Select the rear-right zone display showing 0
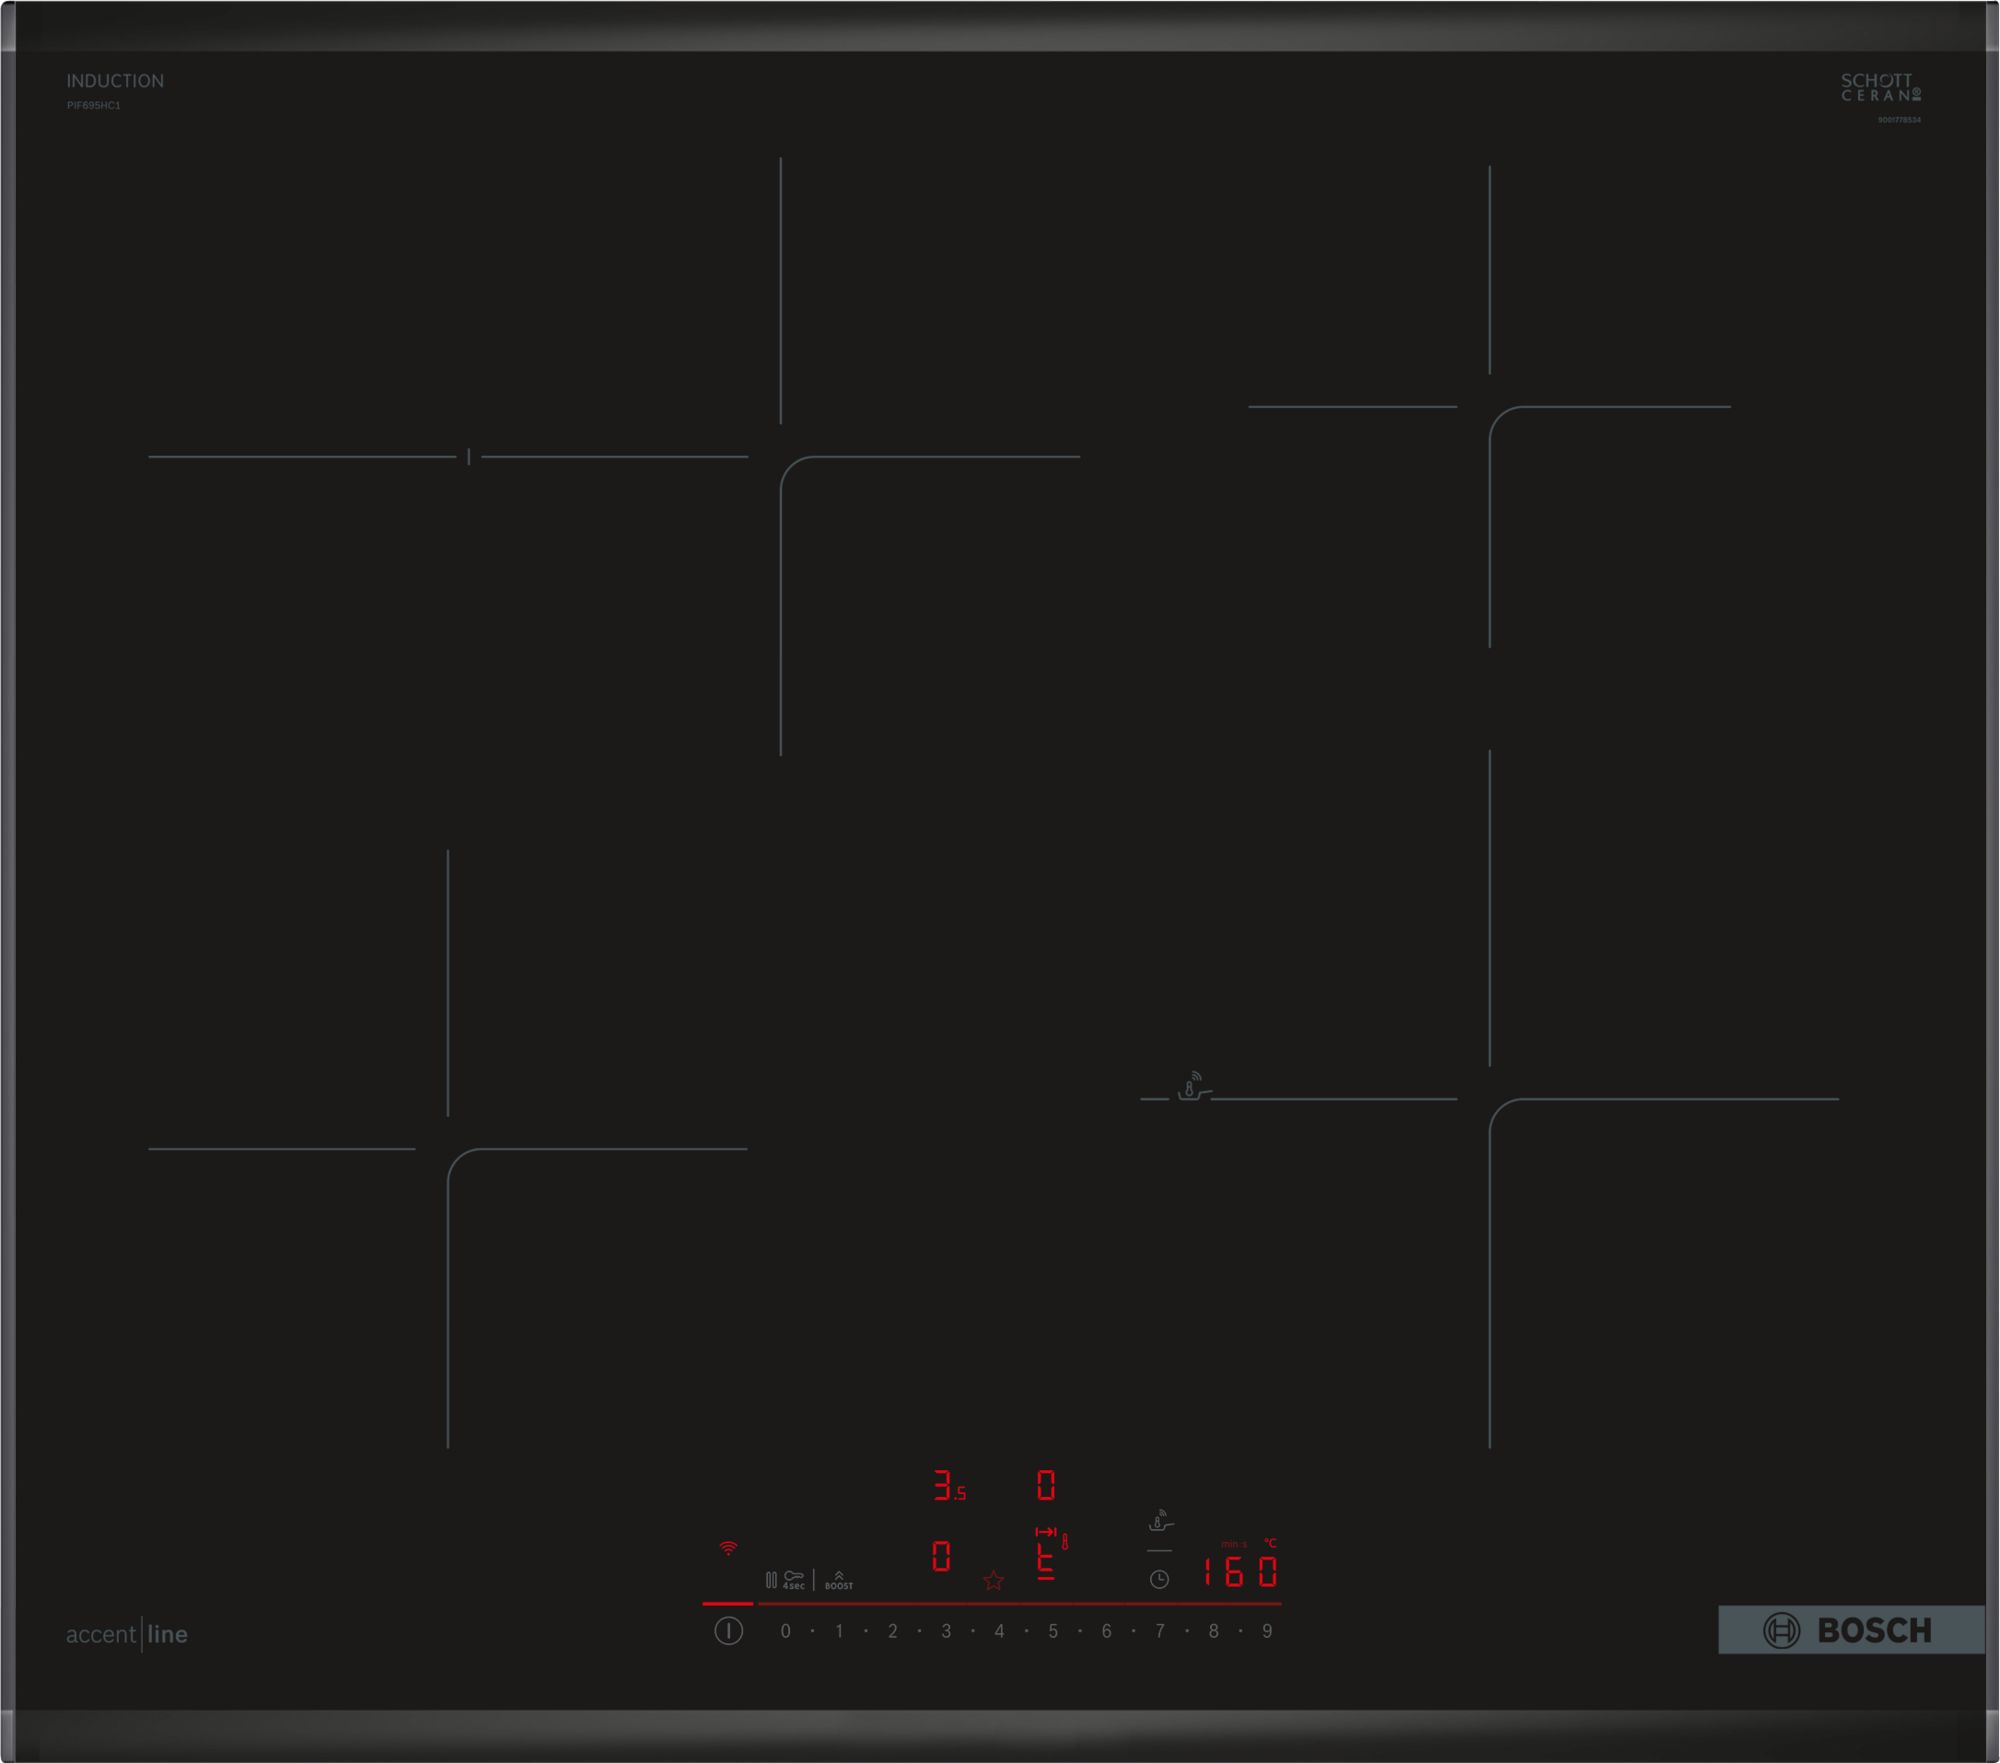The height and width of the screenshot is (1763, 2000). pyautogui.click(x=1046, y=1486)
